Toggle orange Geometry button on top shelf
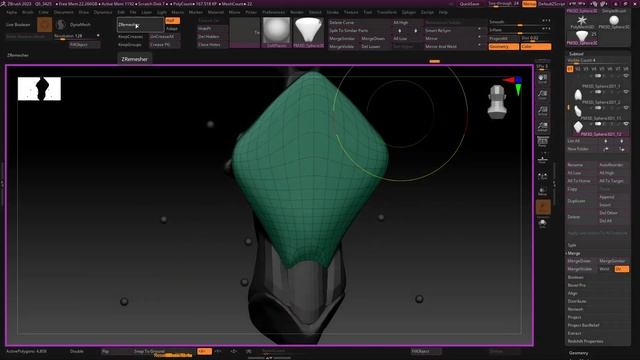The height and width of the screenshot is (360, 640). (x=504, y=47)
